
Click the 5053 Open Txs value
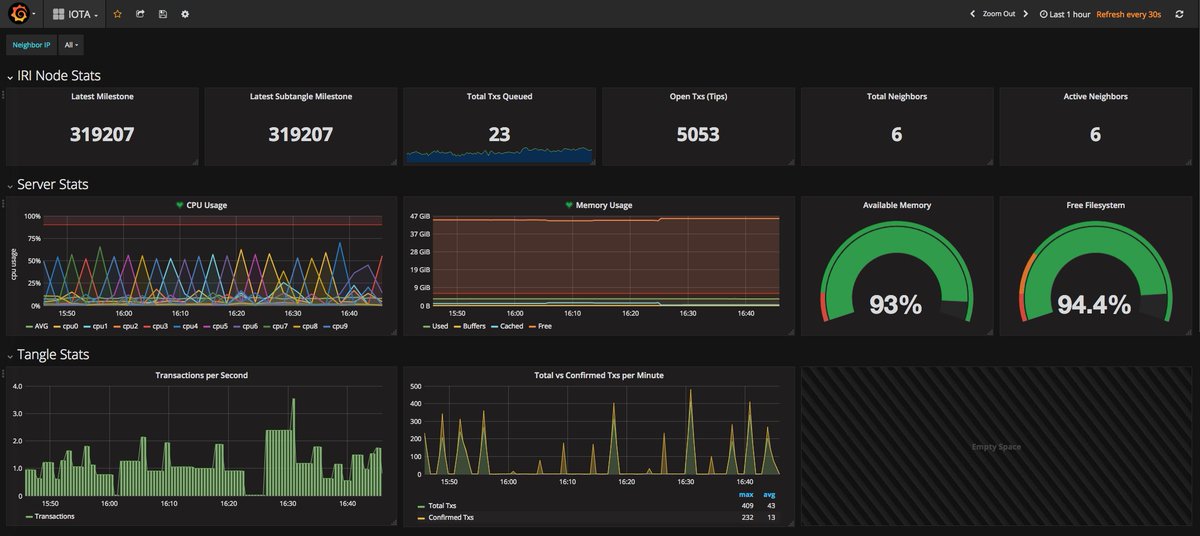698,134
